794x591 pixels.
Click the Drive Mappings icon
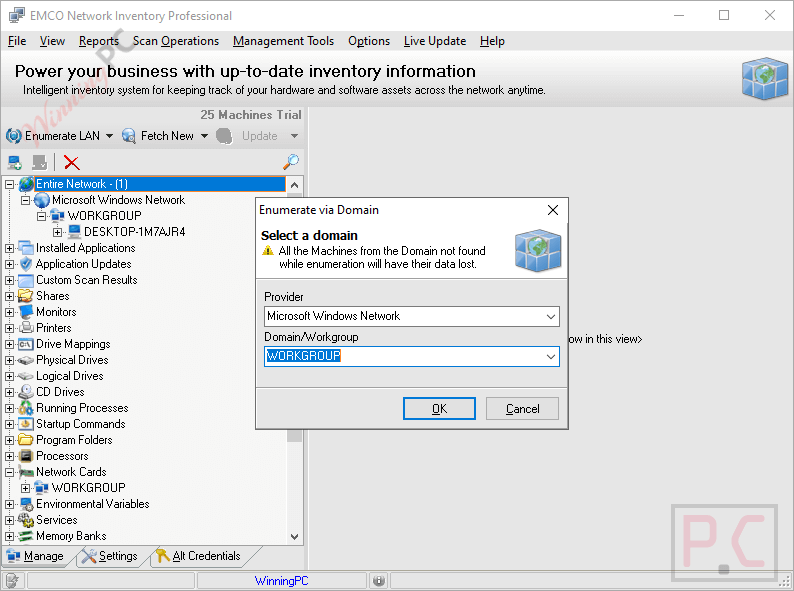click(26, 344)
